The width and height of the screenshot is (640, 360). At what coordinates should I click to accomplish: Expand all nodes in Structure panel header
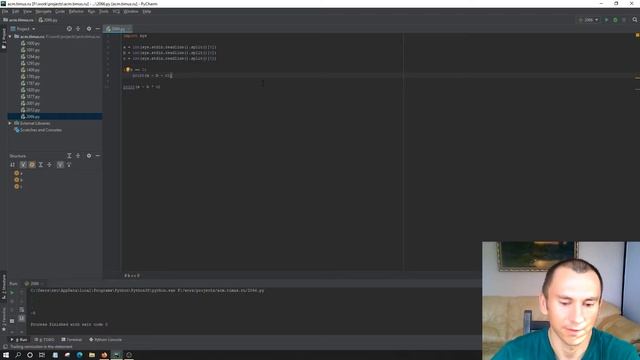69,156
